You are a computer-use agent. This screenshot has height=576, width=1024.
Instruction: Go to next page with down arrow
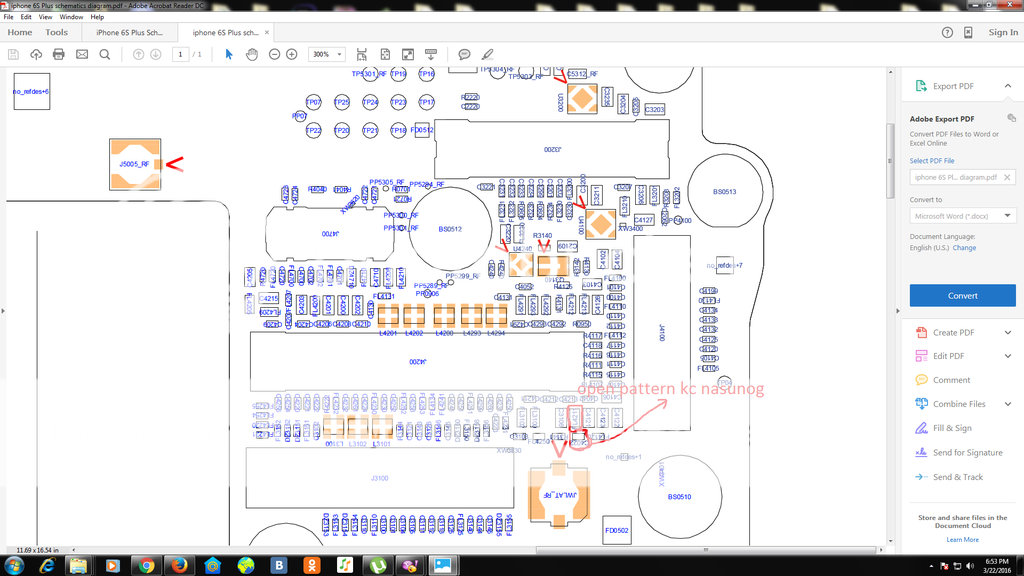(155, 55)
